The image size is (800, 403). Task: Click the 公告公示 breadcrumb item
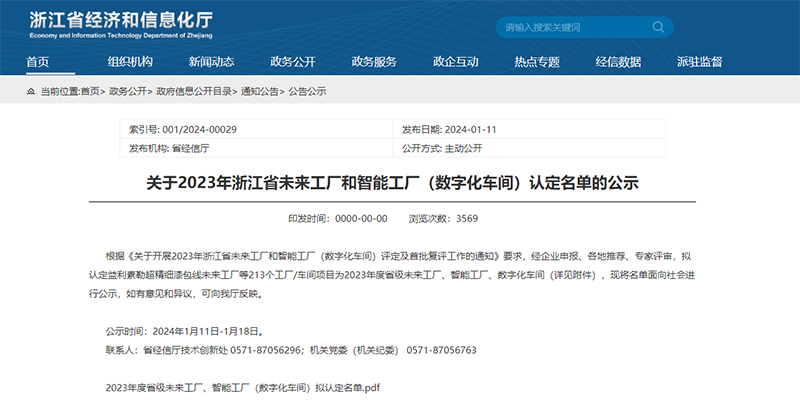point(308,91)
